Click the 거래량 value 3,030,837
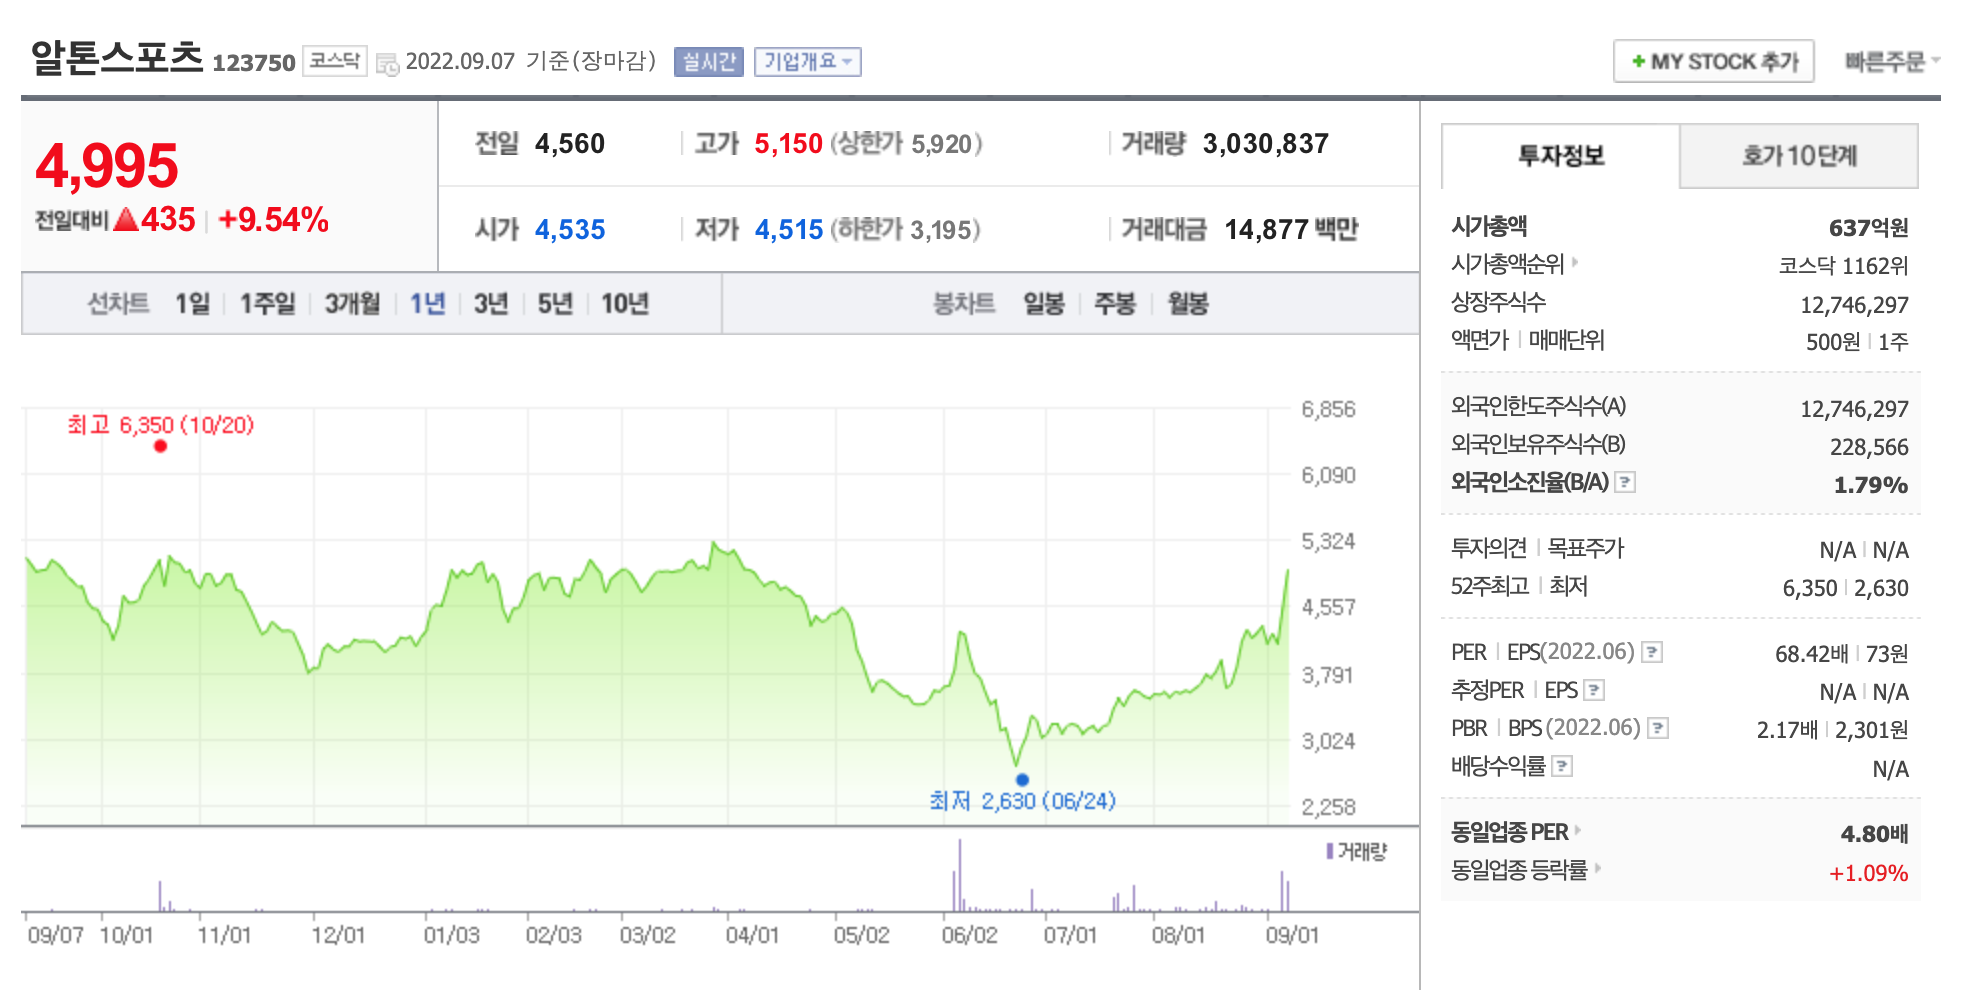Image resolution: width=1962 pixels, height=990 pixels. click(1266, 144)
